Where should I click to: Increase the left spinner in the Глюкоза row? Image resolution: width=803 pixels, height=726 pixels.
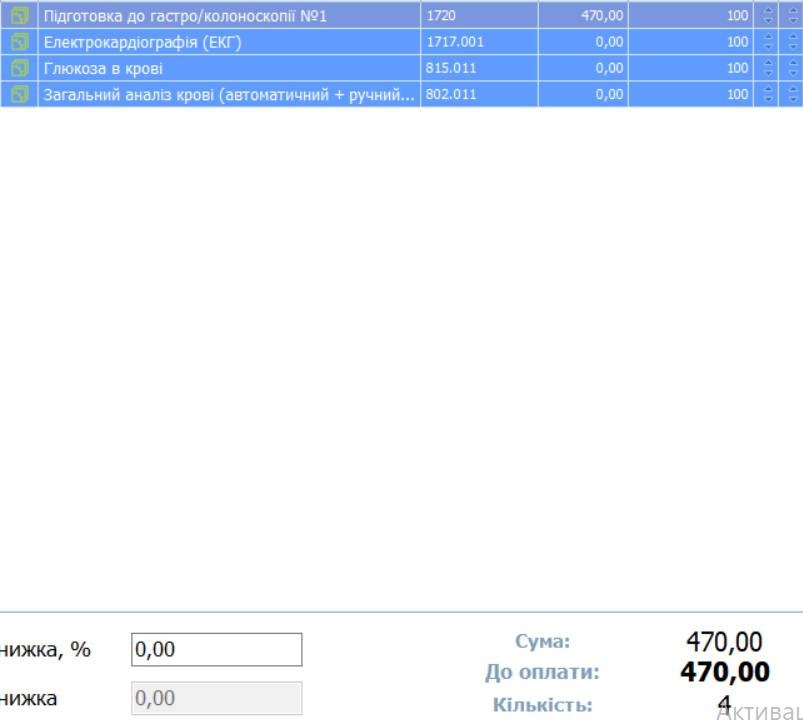tap(768, 63)
